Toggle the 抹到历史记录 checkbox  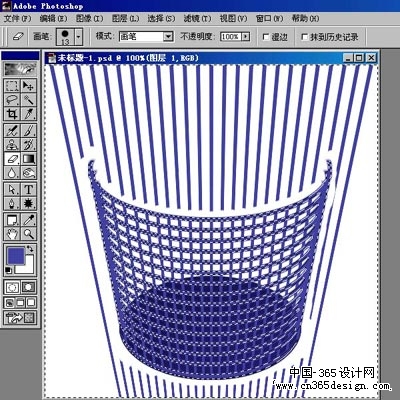[304, 37]
